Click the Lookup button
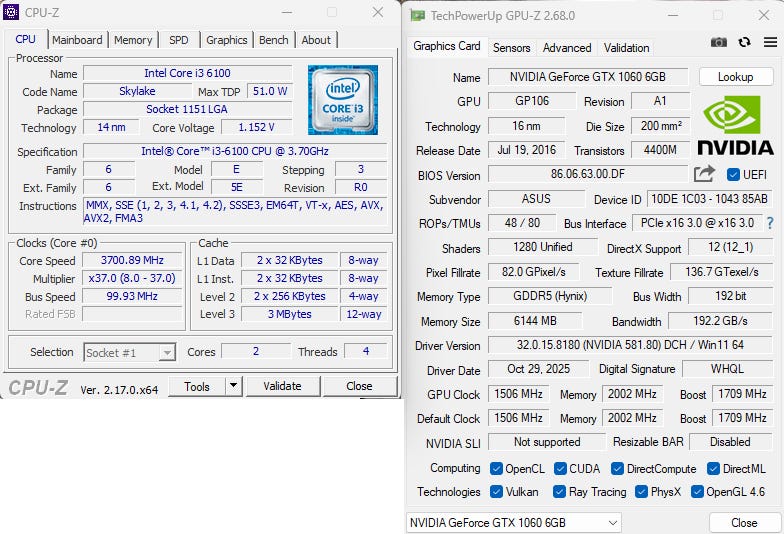The width and height of the screenshot is (784, 534). coord(736,77)
